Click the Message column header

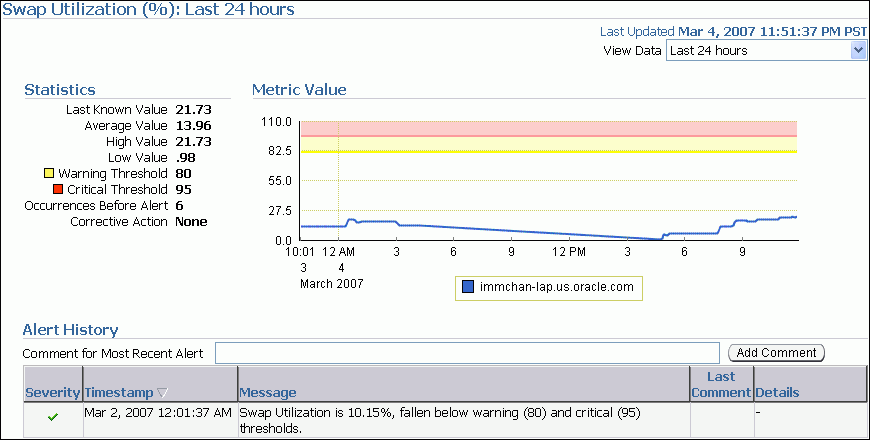268,393
